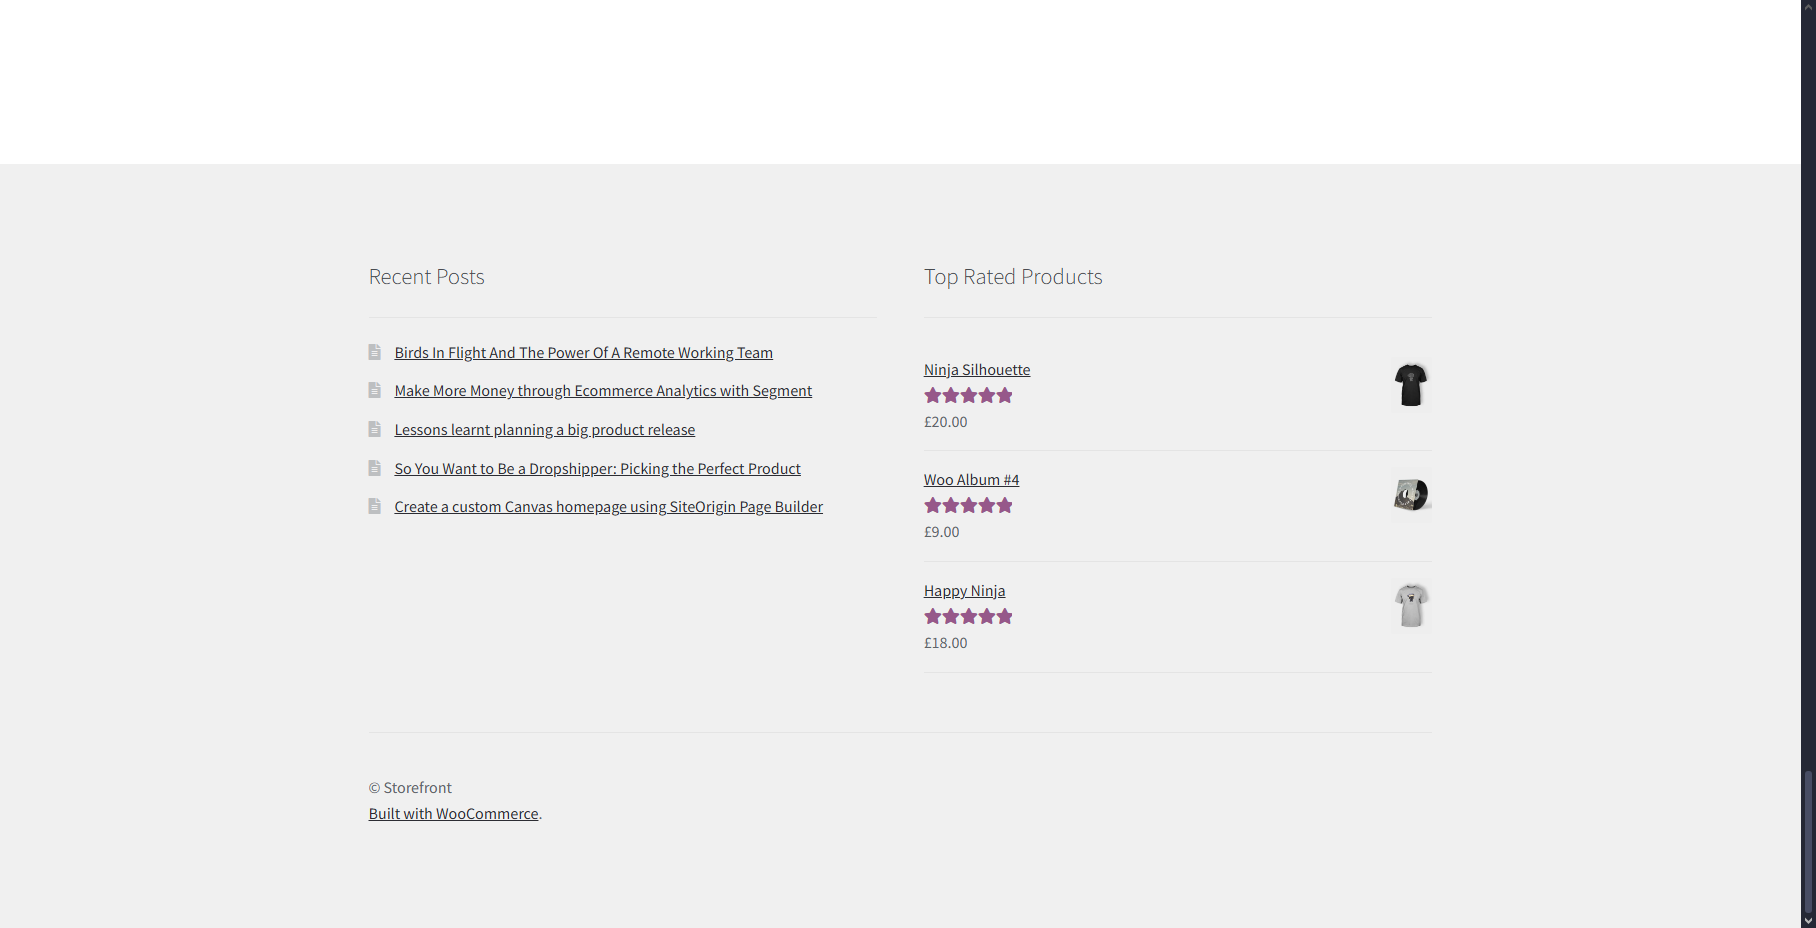Click the scrollbar up arrow

(x=1809, y=7)
